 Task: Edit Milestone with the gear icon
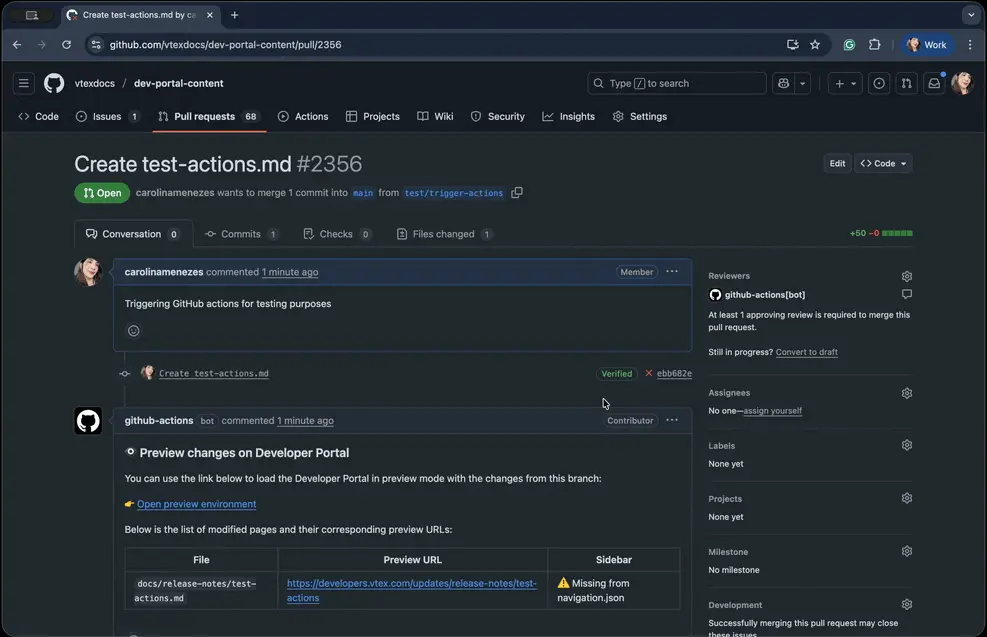click(x=907, y=551)
